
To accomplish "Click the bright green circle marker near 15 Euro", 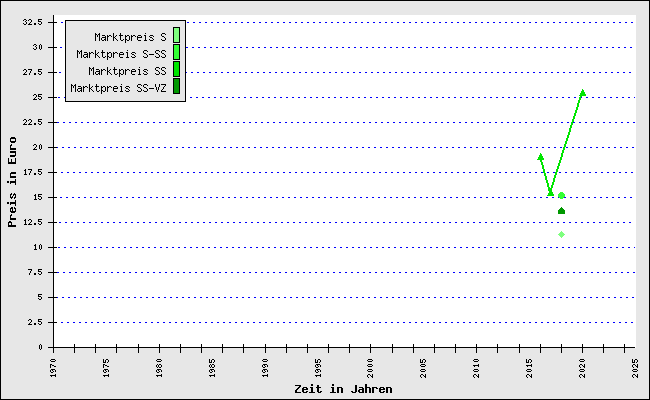I will point(562,196).
